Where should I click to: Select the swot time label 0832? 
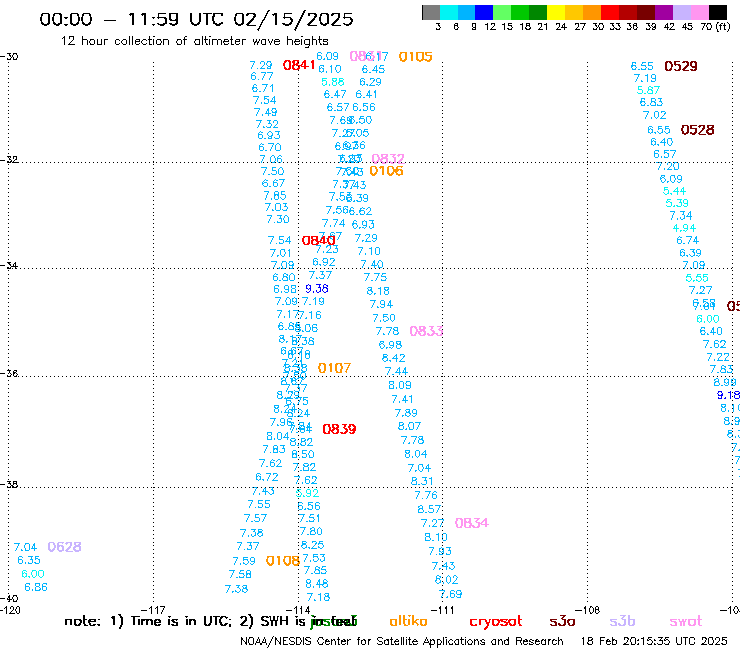pos(388,159)
